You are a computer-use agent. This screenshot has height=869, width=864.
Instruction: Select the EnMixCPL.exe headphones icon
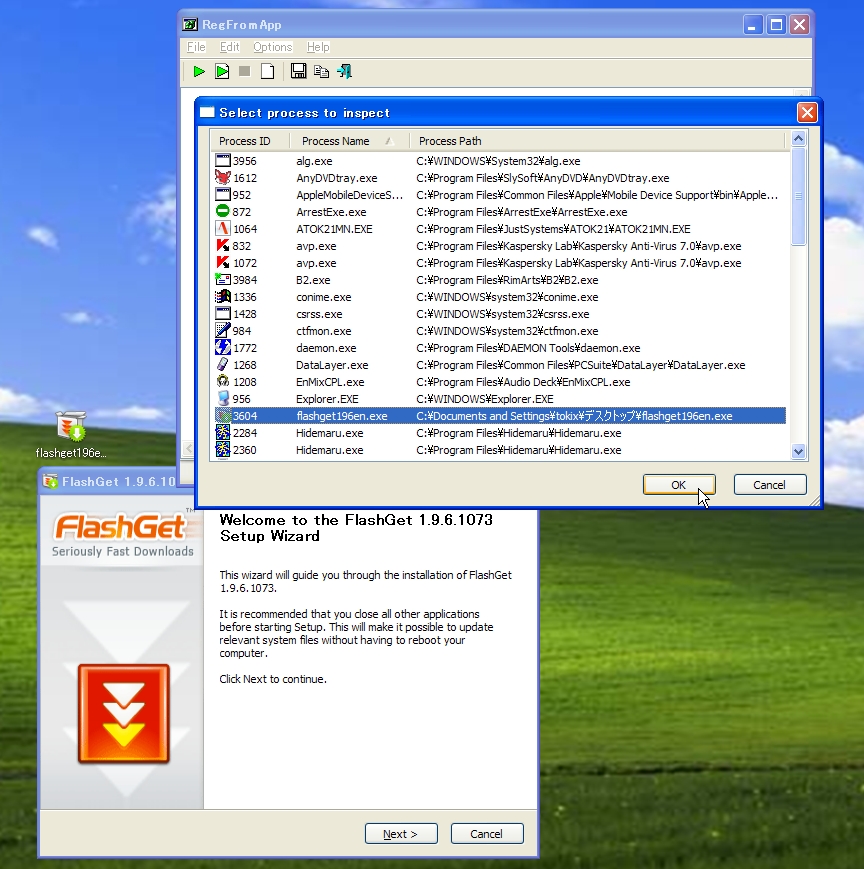point(223,382)
